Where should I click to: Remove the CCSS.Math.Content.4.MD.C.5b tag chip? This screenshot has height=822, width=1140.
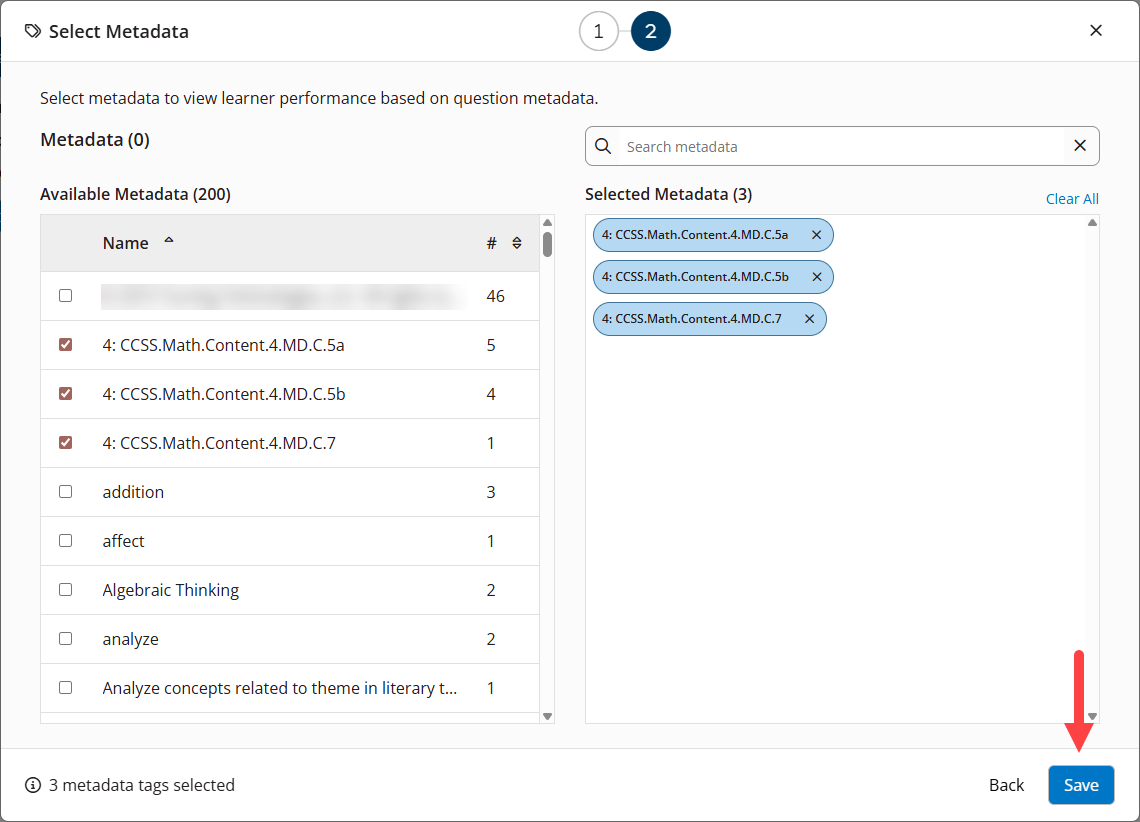(817, 277)
